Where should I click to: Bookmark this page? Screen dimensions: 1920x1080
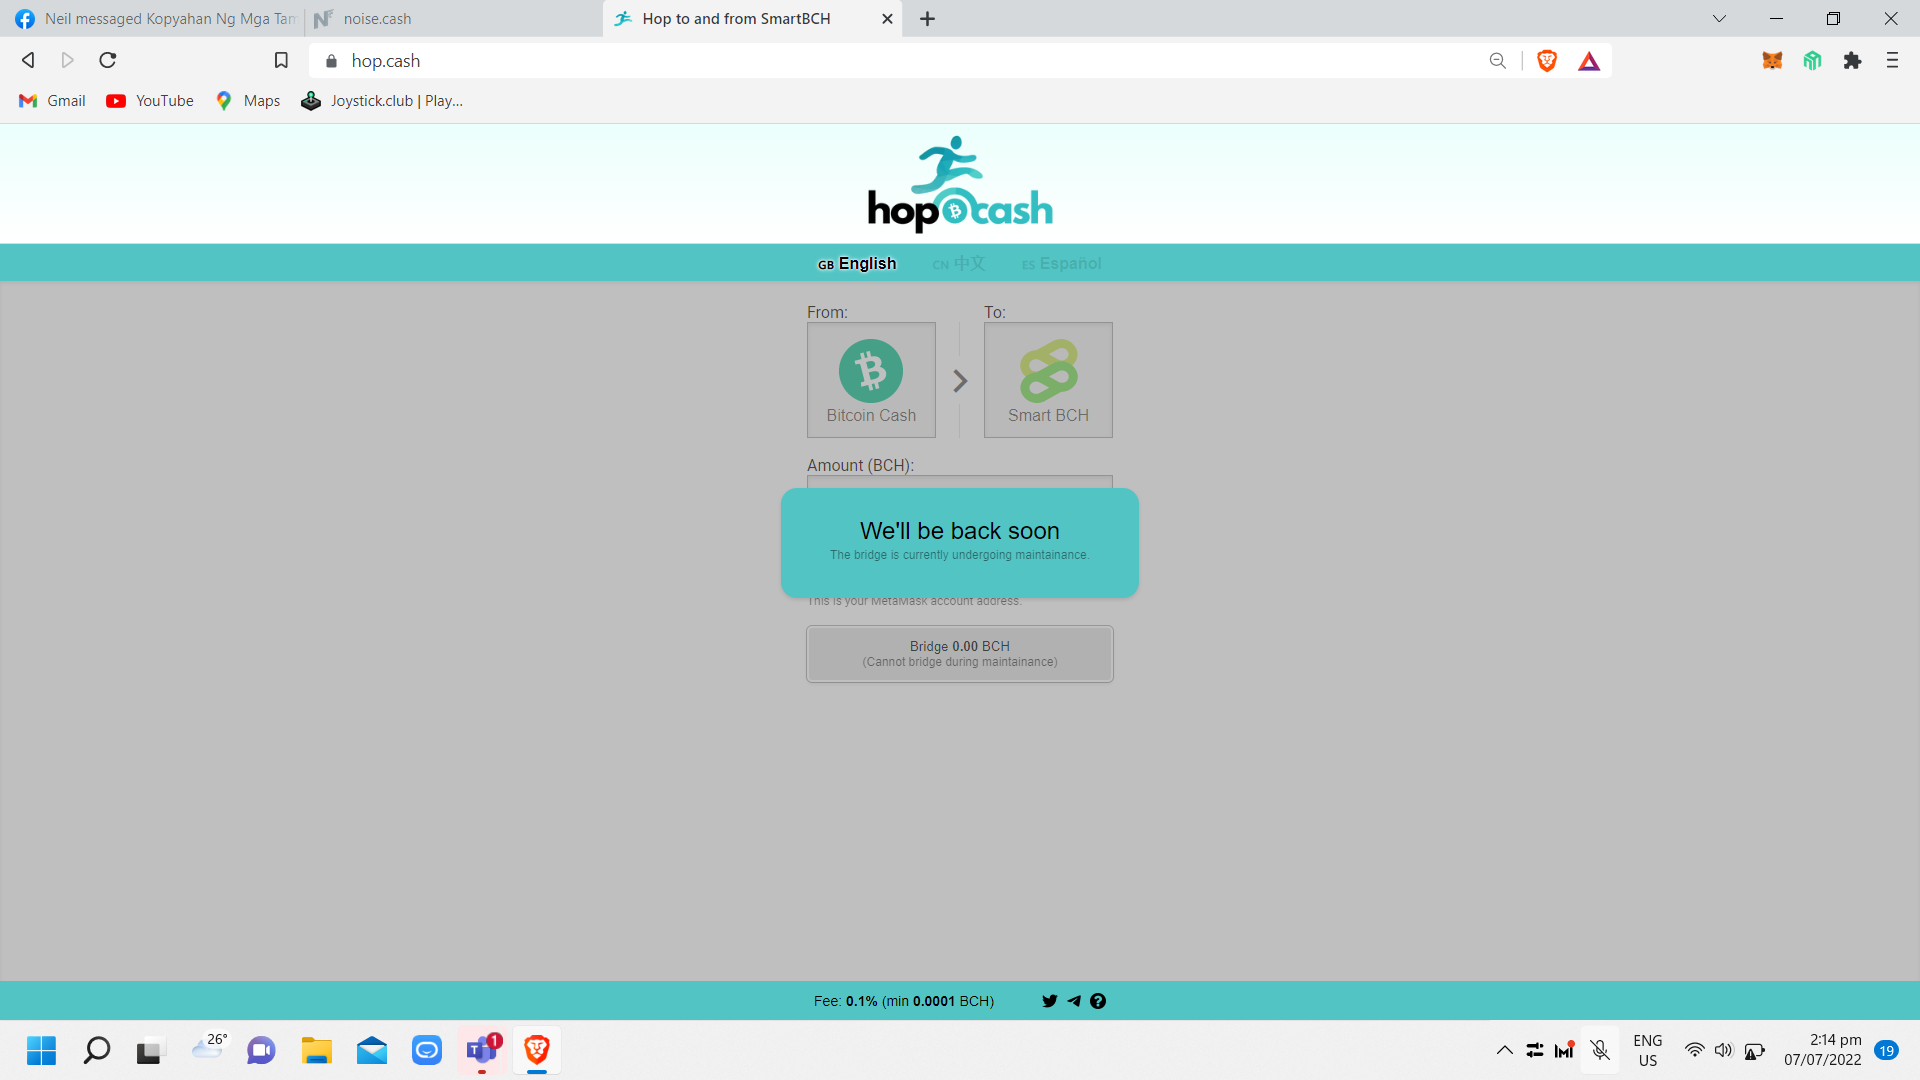click(x=281, y=61)
